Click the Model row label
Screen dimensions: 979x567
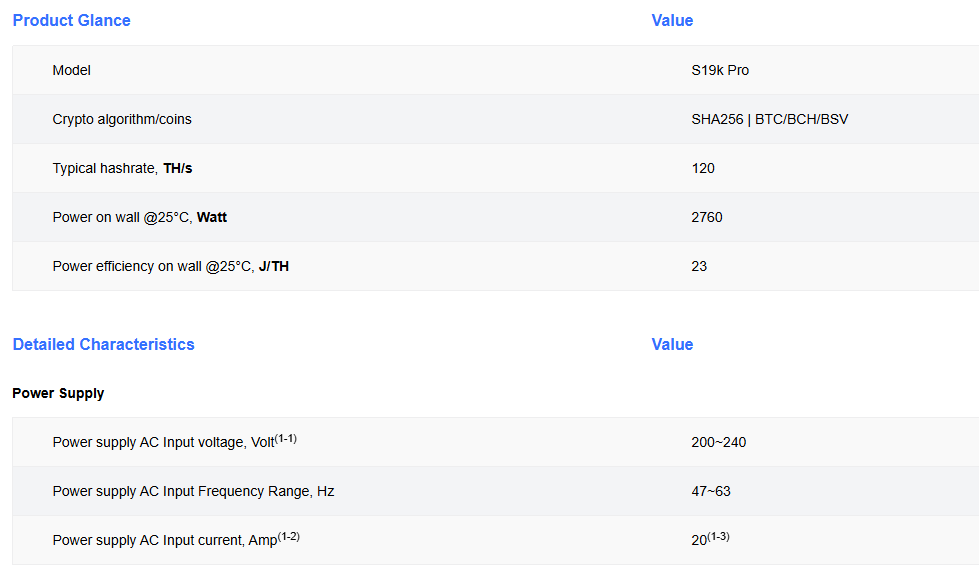(71, 70)
